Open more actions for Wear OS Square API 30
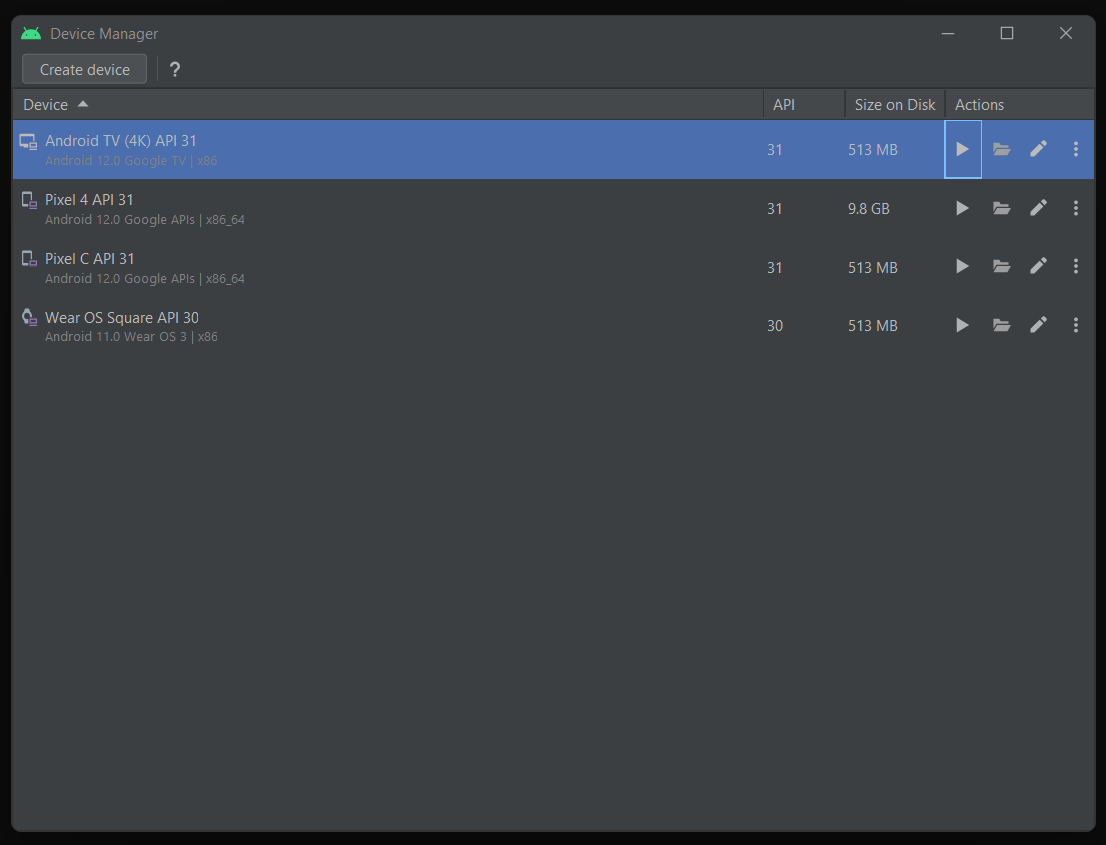This screenshot has height=845, width=1106. point(1076,324)
